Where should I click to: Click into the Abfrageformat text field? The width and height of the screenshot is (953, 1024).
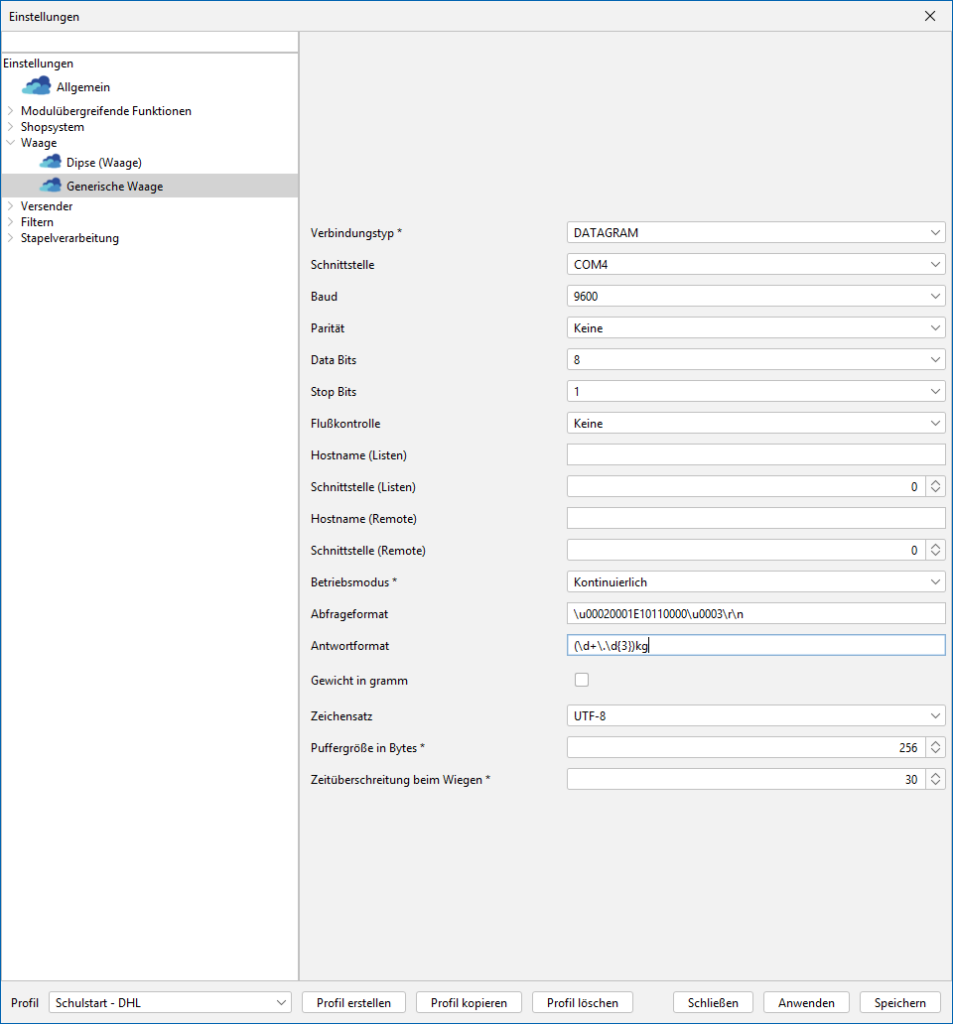[755, 613]
